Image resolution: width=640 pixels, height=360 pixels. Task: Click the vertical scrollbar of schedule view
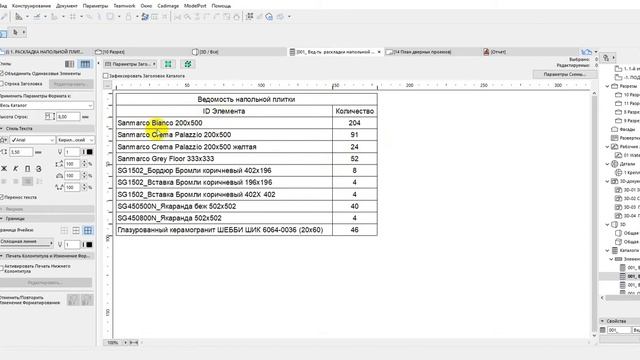pyautogui.click(x=594, y=214)
